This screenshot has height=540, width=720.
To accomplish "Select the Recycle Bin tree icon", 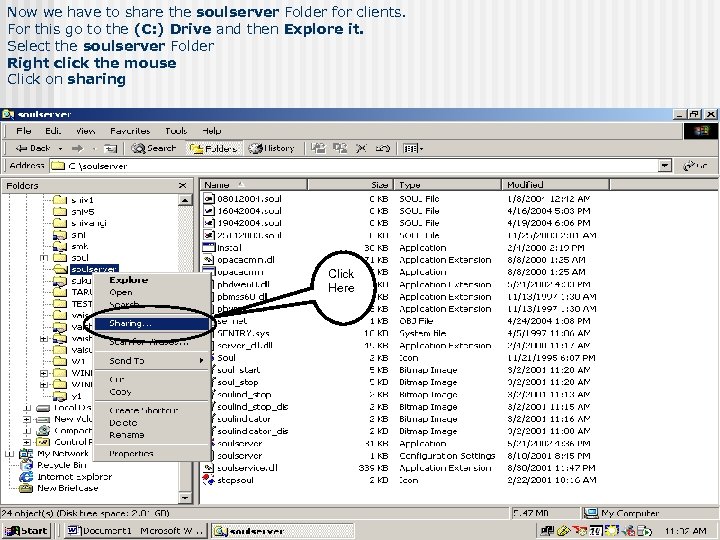I will [26, 465].
